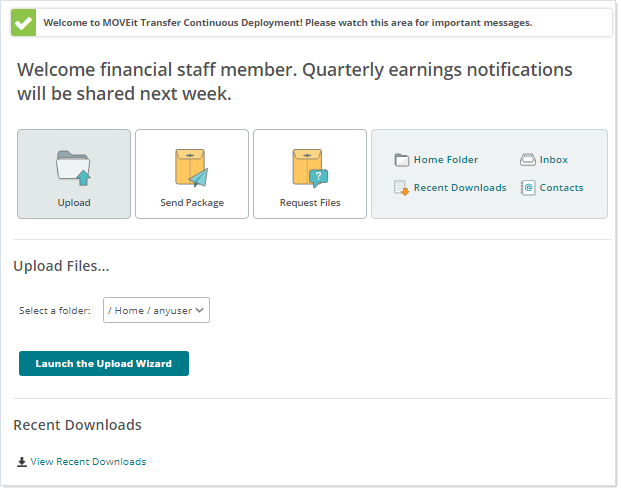Screen dimensions: 621x491
Task: Open the Select a folder dropdown
Action: (x=156, y=311)
